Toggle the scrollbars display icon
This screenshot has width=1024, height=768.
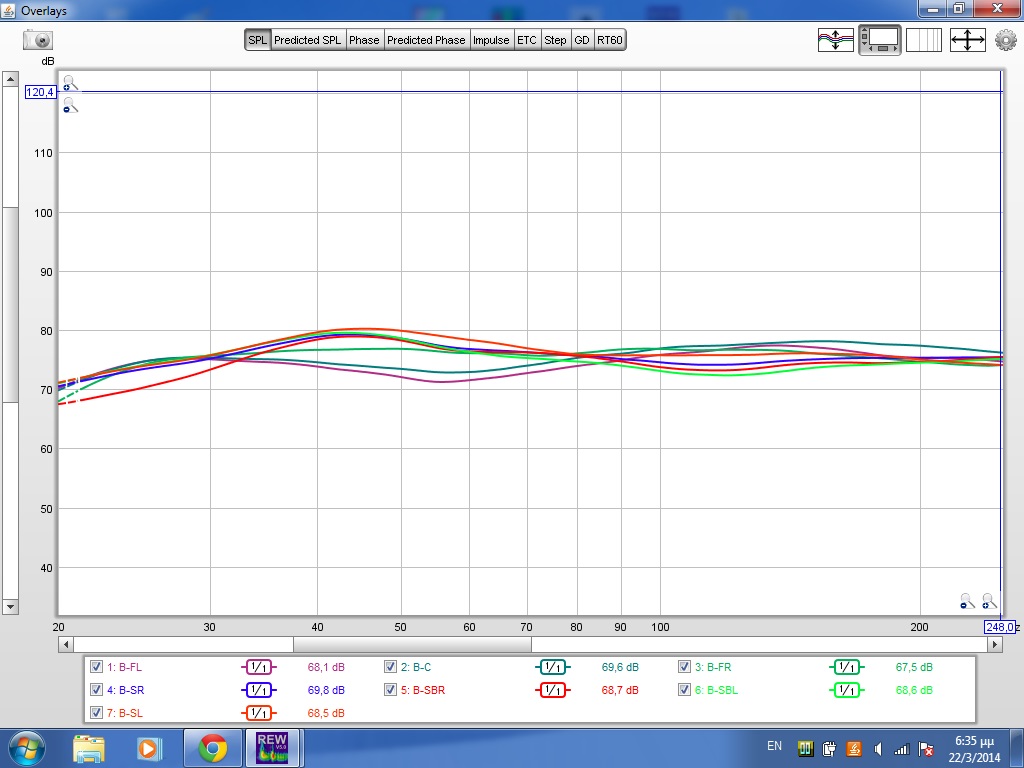coord(880,40)
